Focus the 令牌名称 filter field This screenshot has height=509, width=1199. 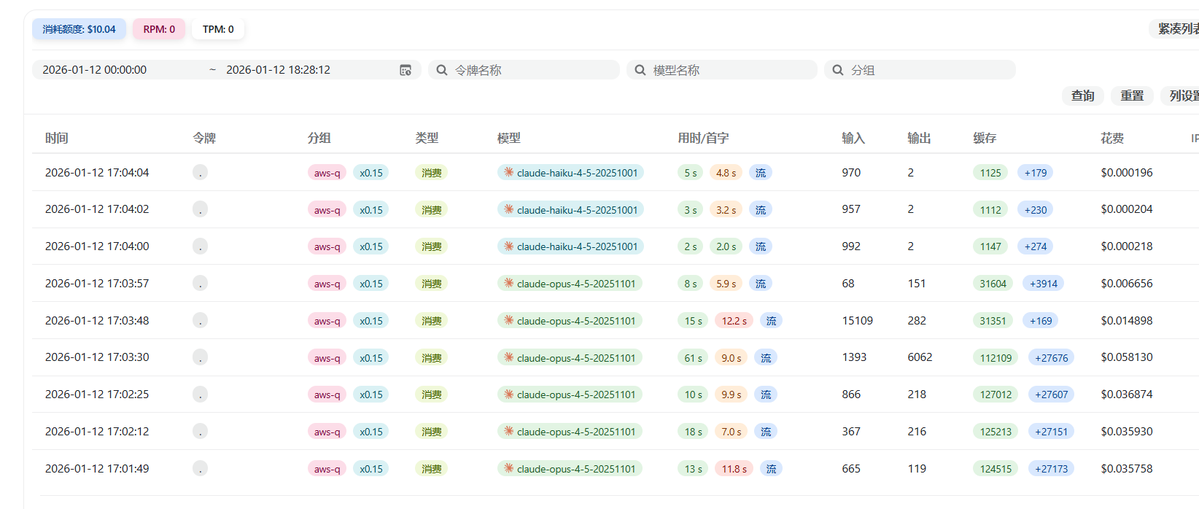pyautogui.click(x=524, y=70)
